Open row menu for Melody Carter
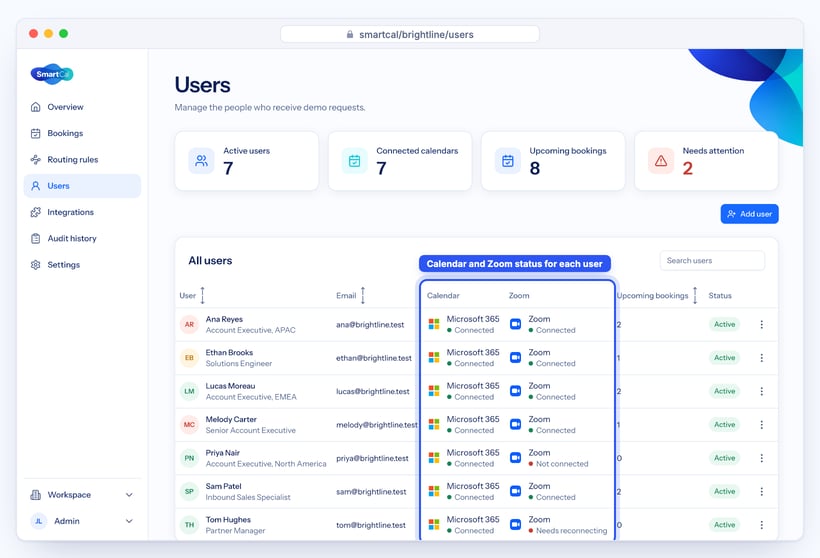The width and height of the screenshot is (820, 558). (x=761, y=425)
